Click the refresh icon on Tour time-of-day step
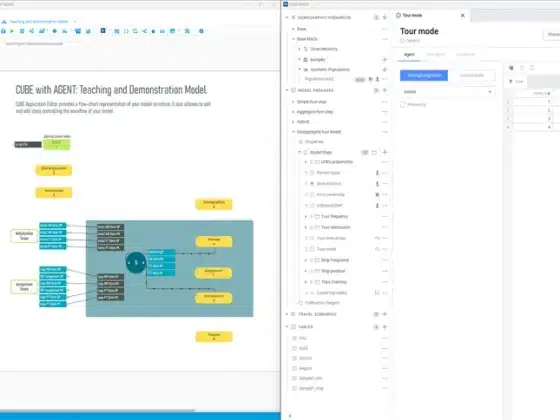The image size is (560, 420). click(377, 238)
